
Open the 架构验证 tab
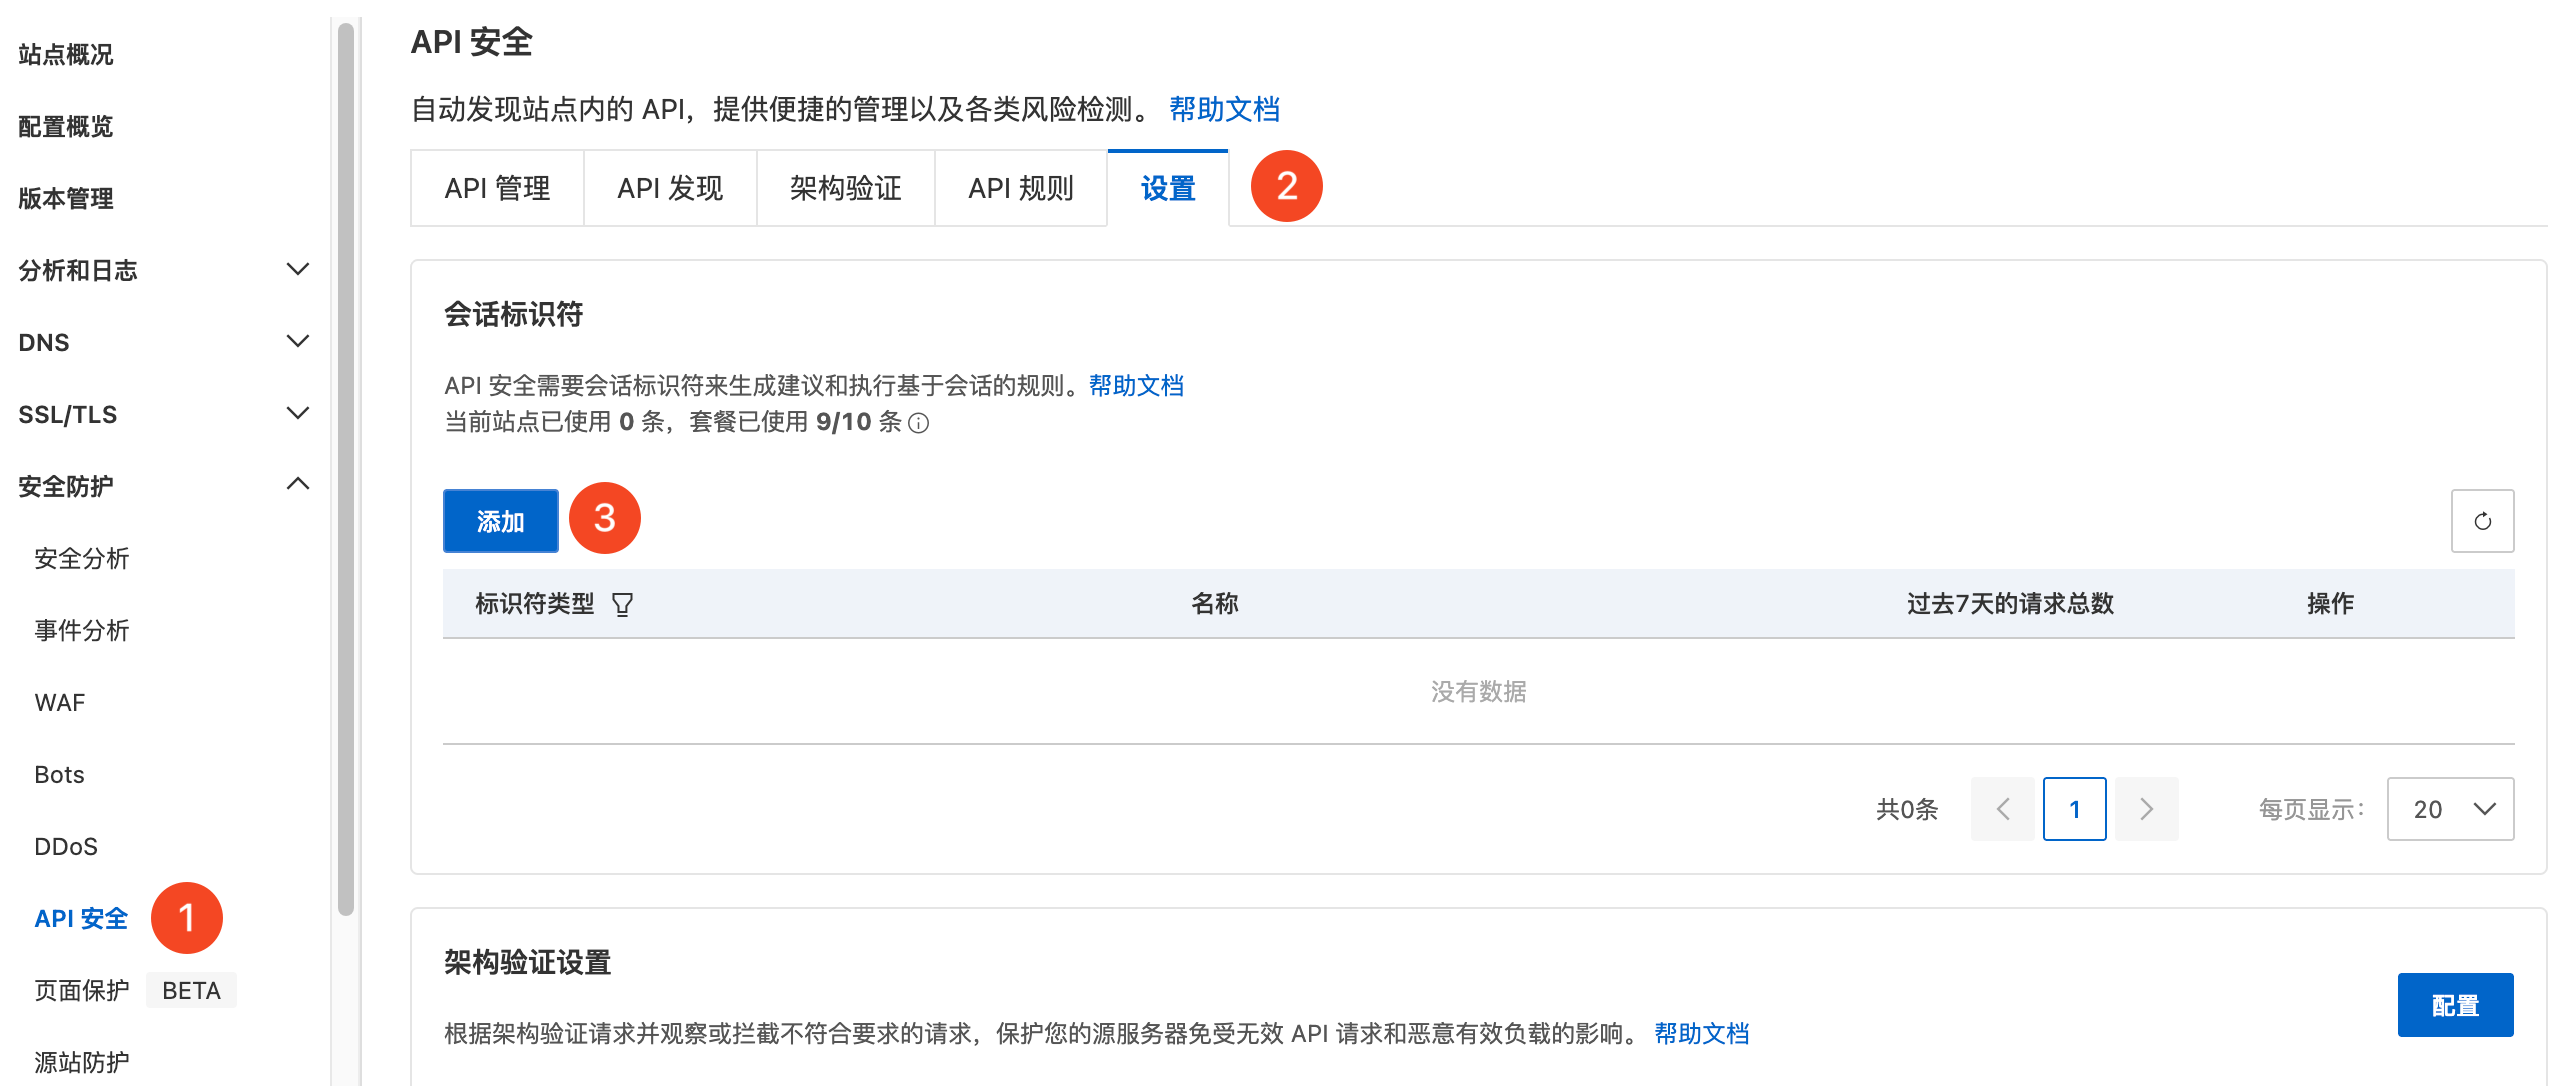845,188
